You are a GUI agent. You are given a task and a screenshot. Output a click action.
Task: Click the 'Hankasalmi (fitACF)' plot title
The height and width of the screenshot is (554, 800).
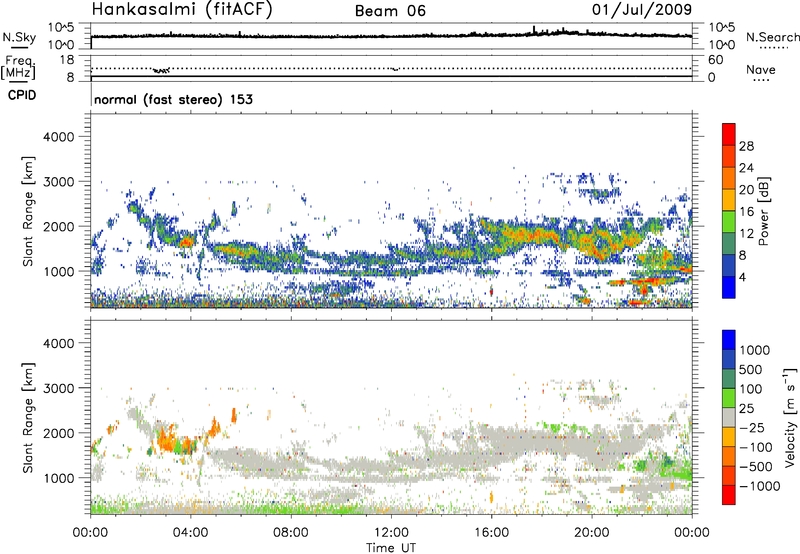pos(182,9)
